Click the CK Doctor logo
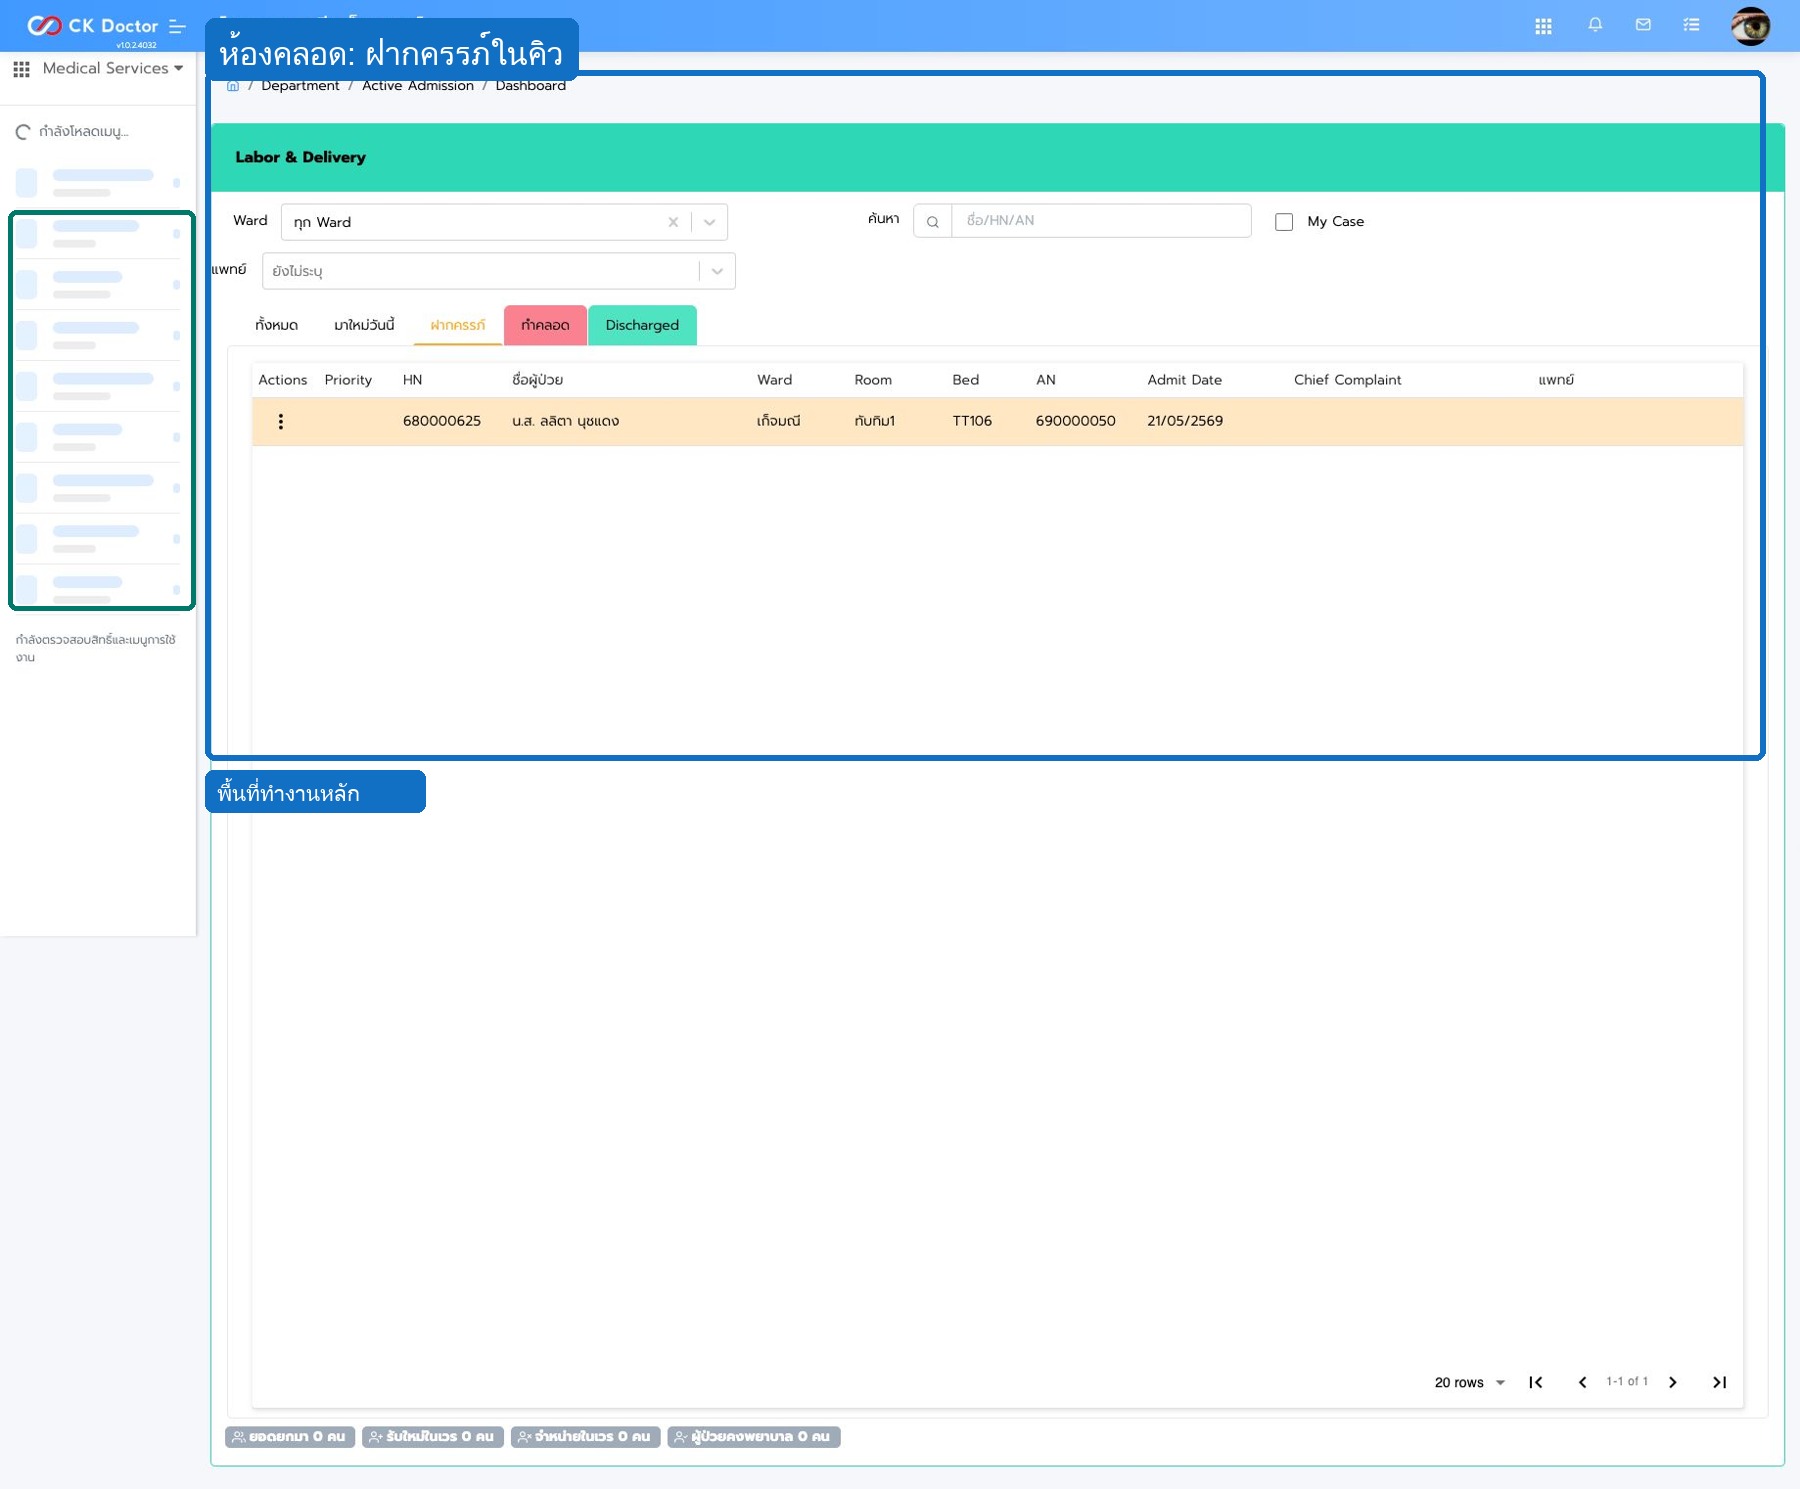1800x1489 pixels. (92, 26)
